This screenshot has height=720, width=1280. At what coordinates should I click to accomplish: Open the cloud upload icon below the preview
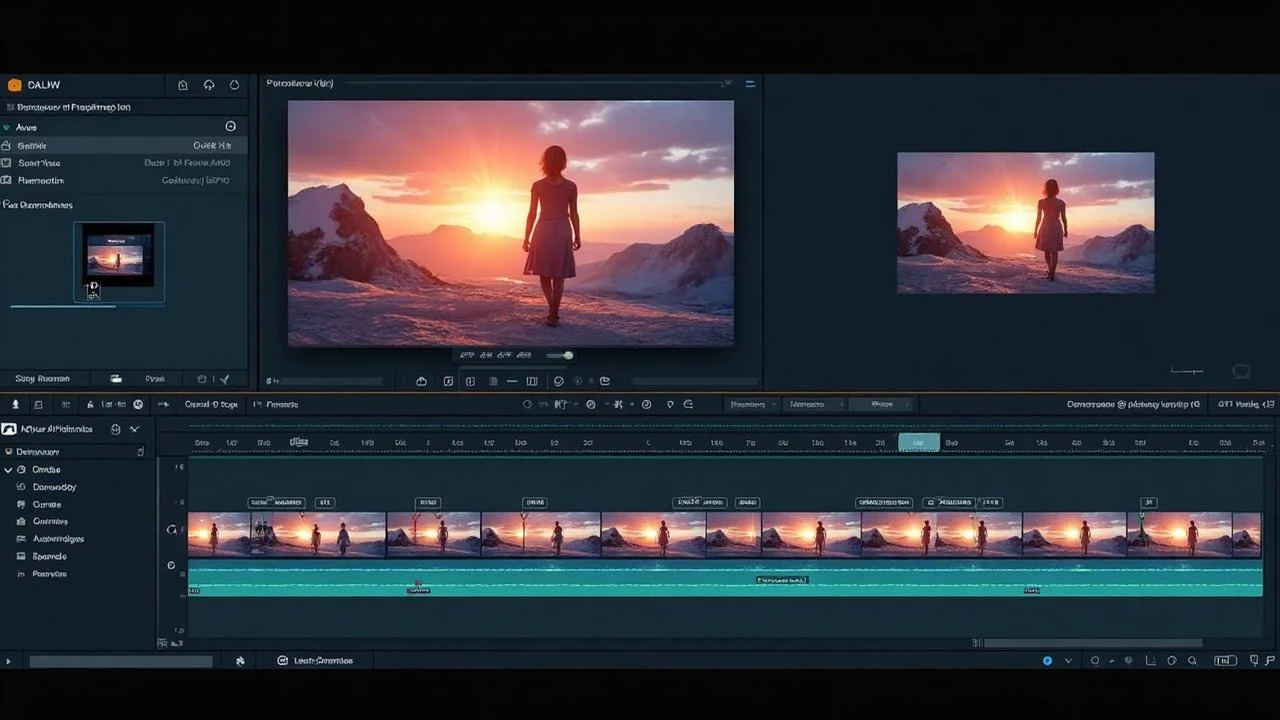click(x=421, y=381)
